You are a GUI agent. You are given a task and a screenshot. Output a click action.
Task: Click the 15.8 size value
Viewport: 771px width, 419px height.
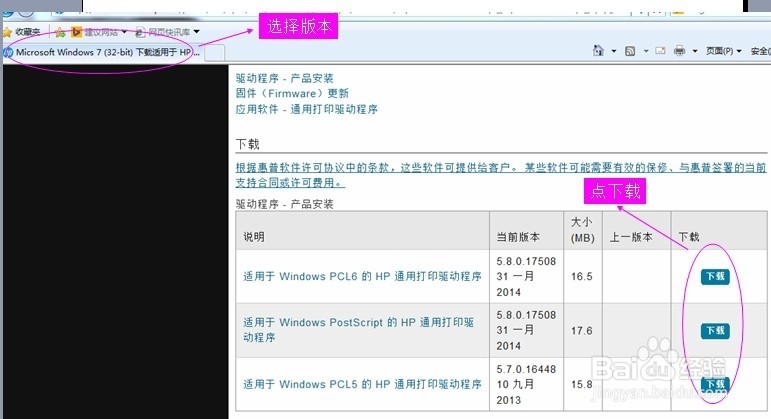[582, 384]
